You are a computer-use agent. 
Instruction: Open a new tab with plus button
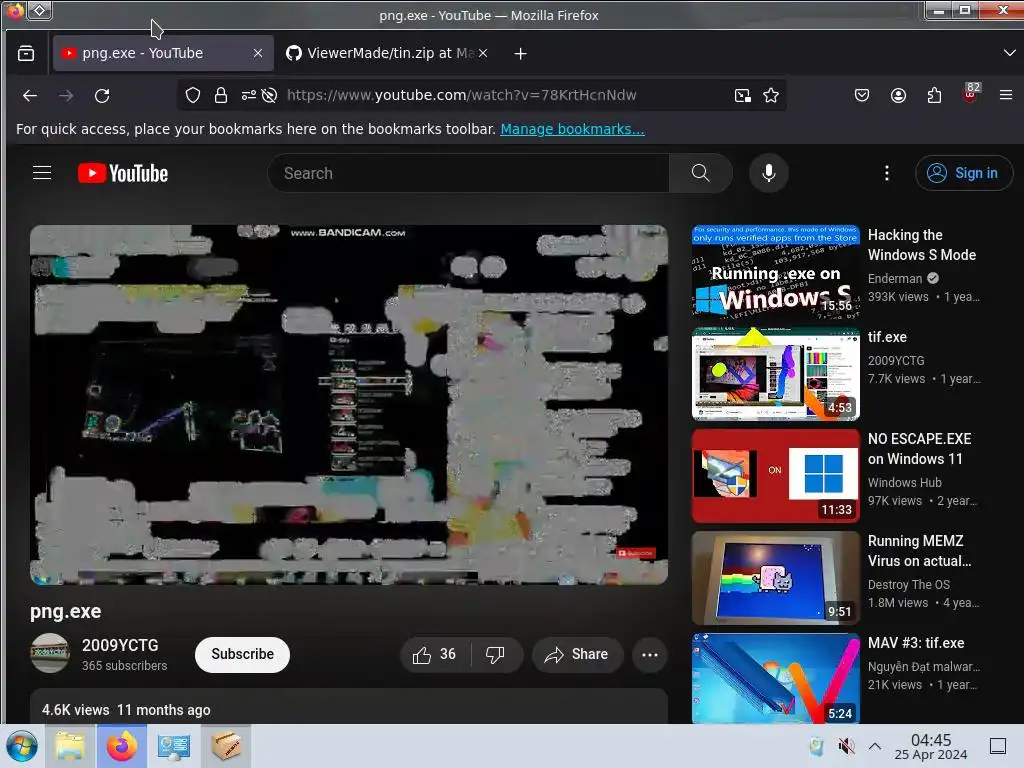tap(520, 54)
